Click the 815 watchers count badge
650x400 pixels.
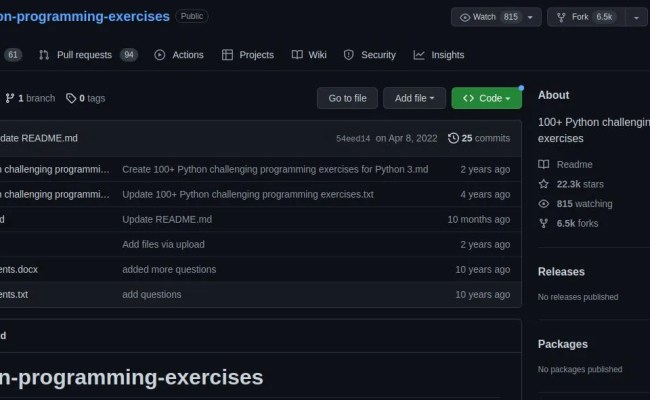point(510,17)
